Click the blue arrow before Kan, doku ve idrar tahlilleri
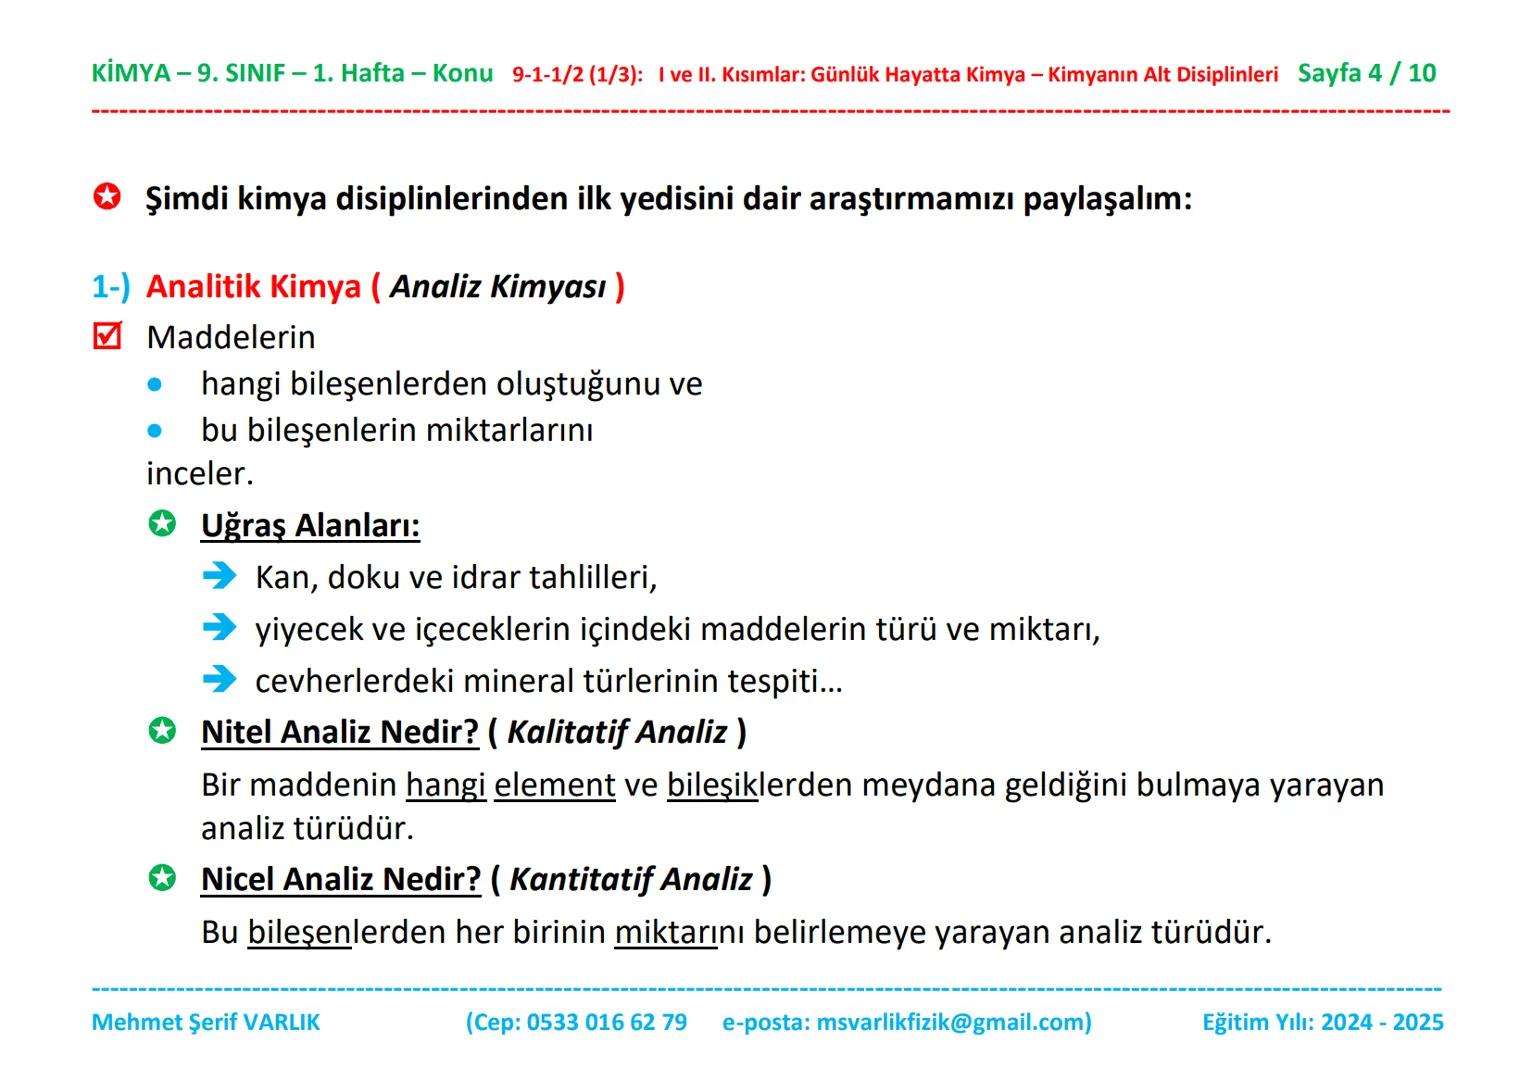 click(219, 577)
